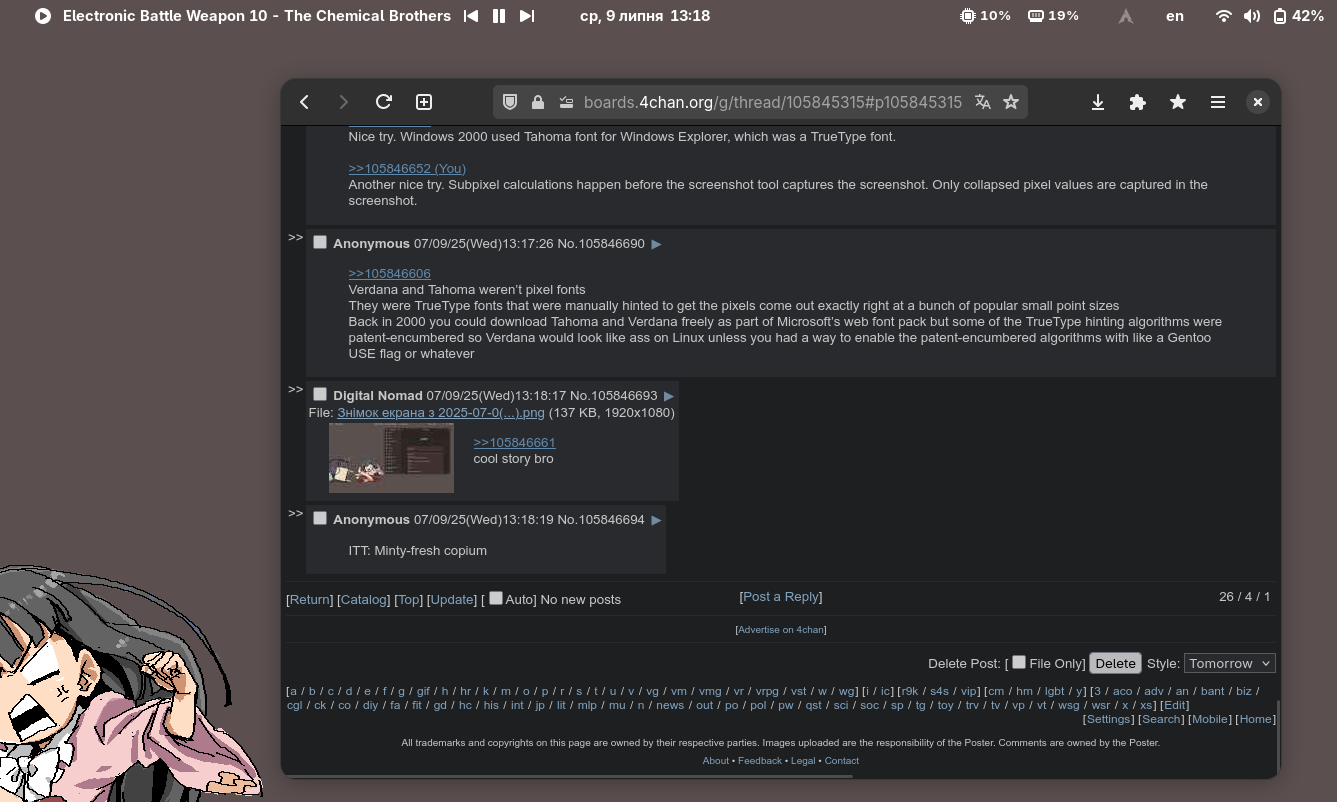Skip to previous track in top bar

point(471,16)
